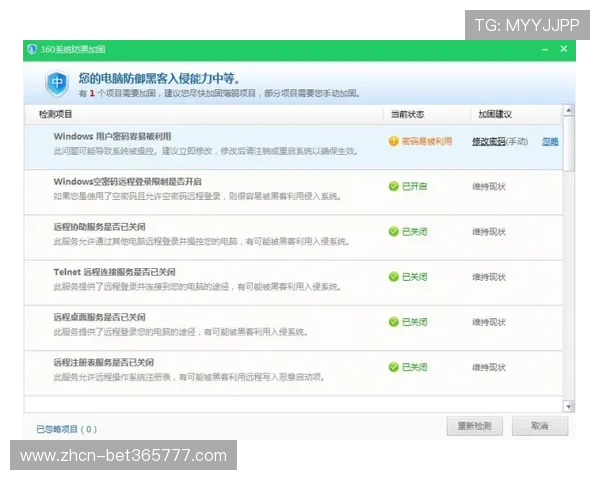The width and height of the screenshot is (600, 480).
Task: Close the 360系统防黑加固 window
Action: (x=564, y=49)
